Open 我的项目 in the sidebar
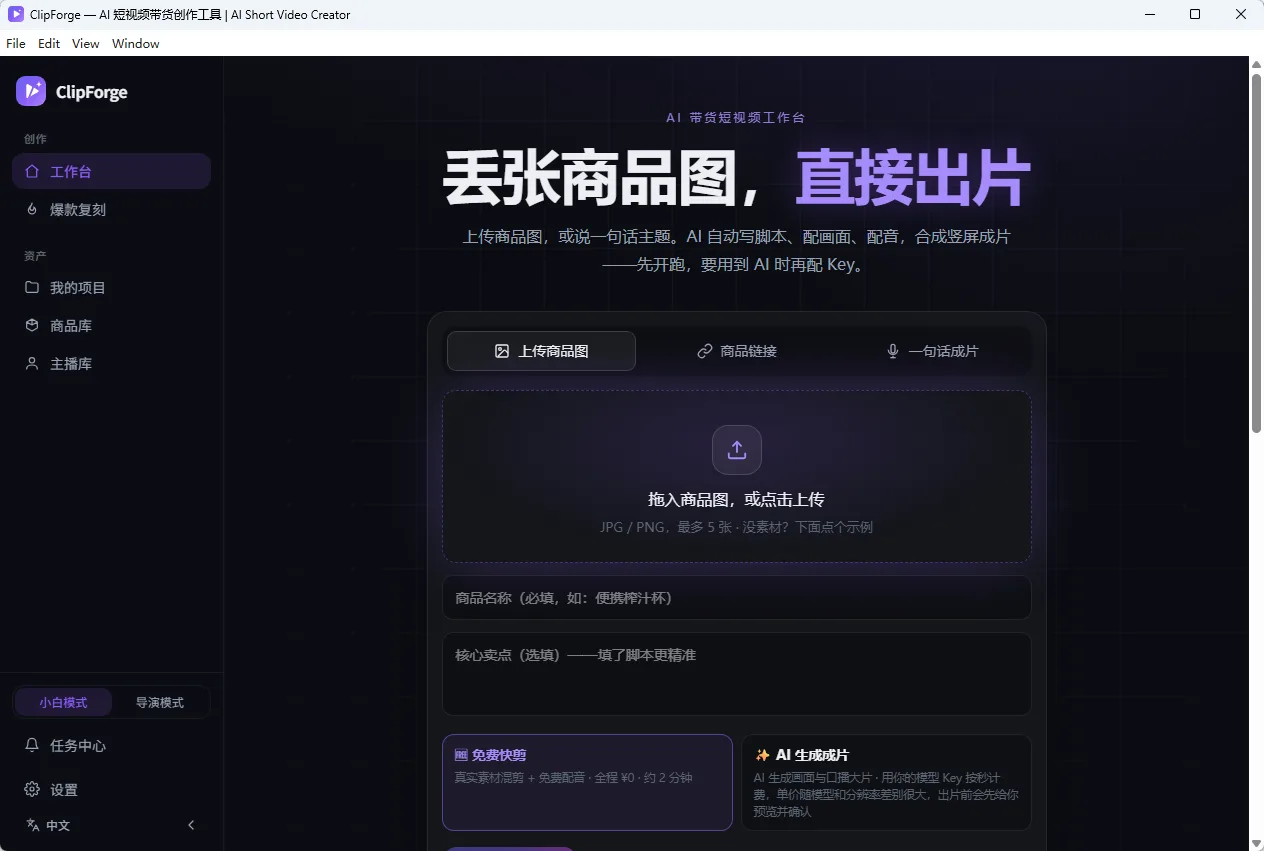The image size is (1264, 851). [x=111, y=287]
